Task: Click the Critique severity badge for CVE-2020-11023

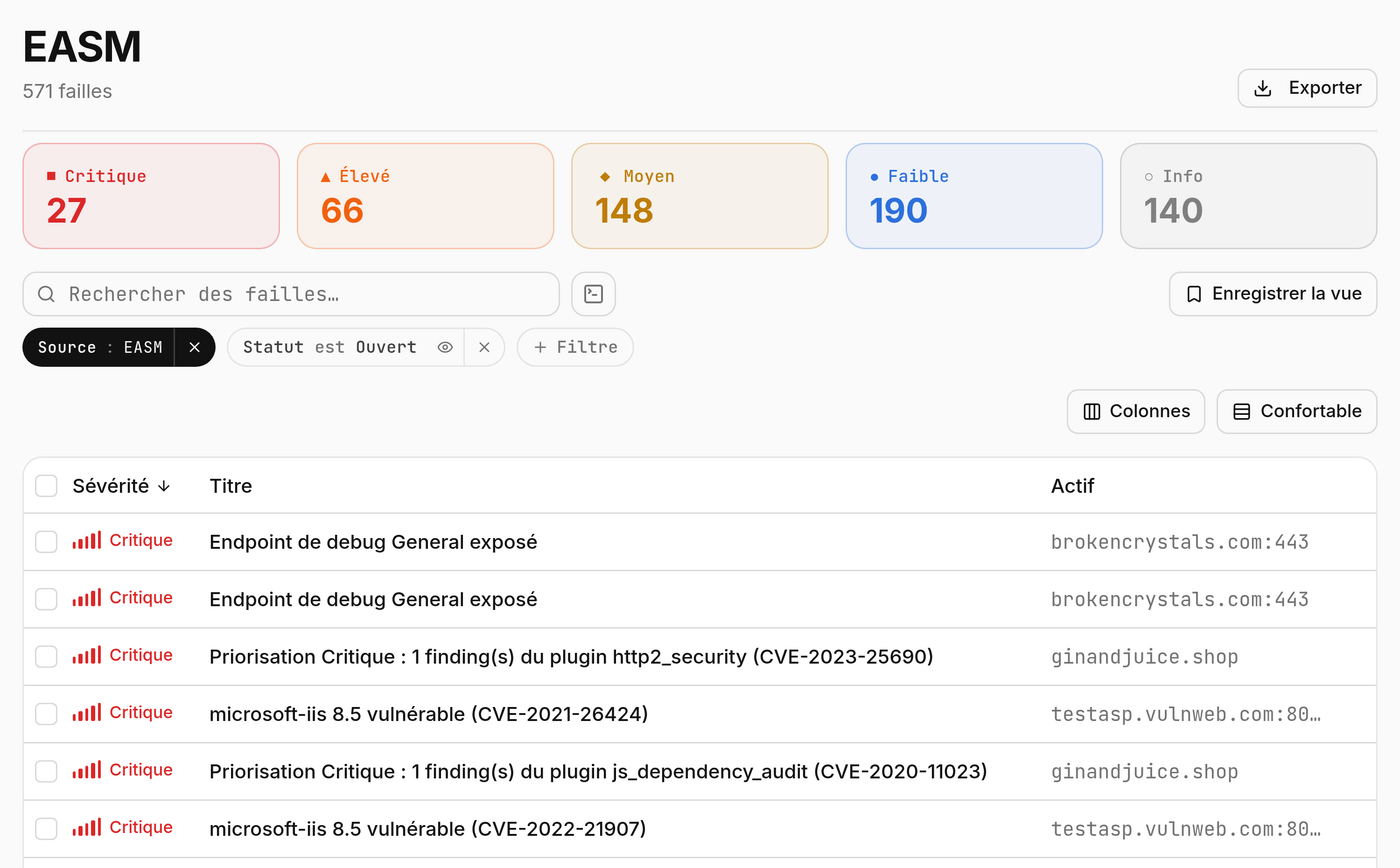Action: (x=123, y=771)
